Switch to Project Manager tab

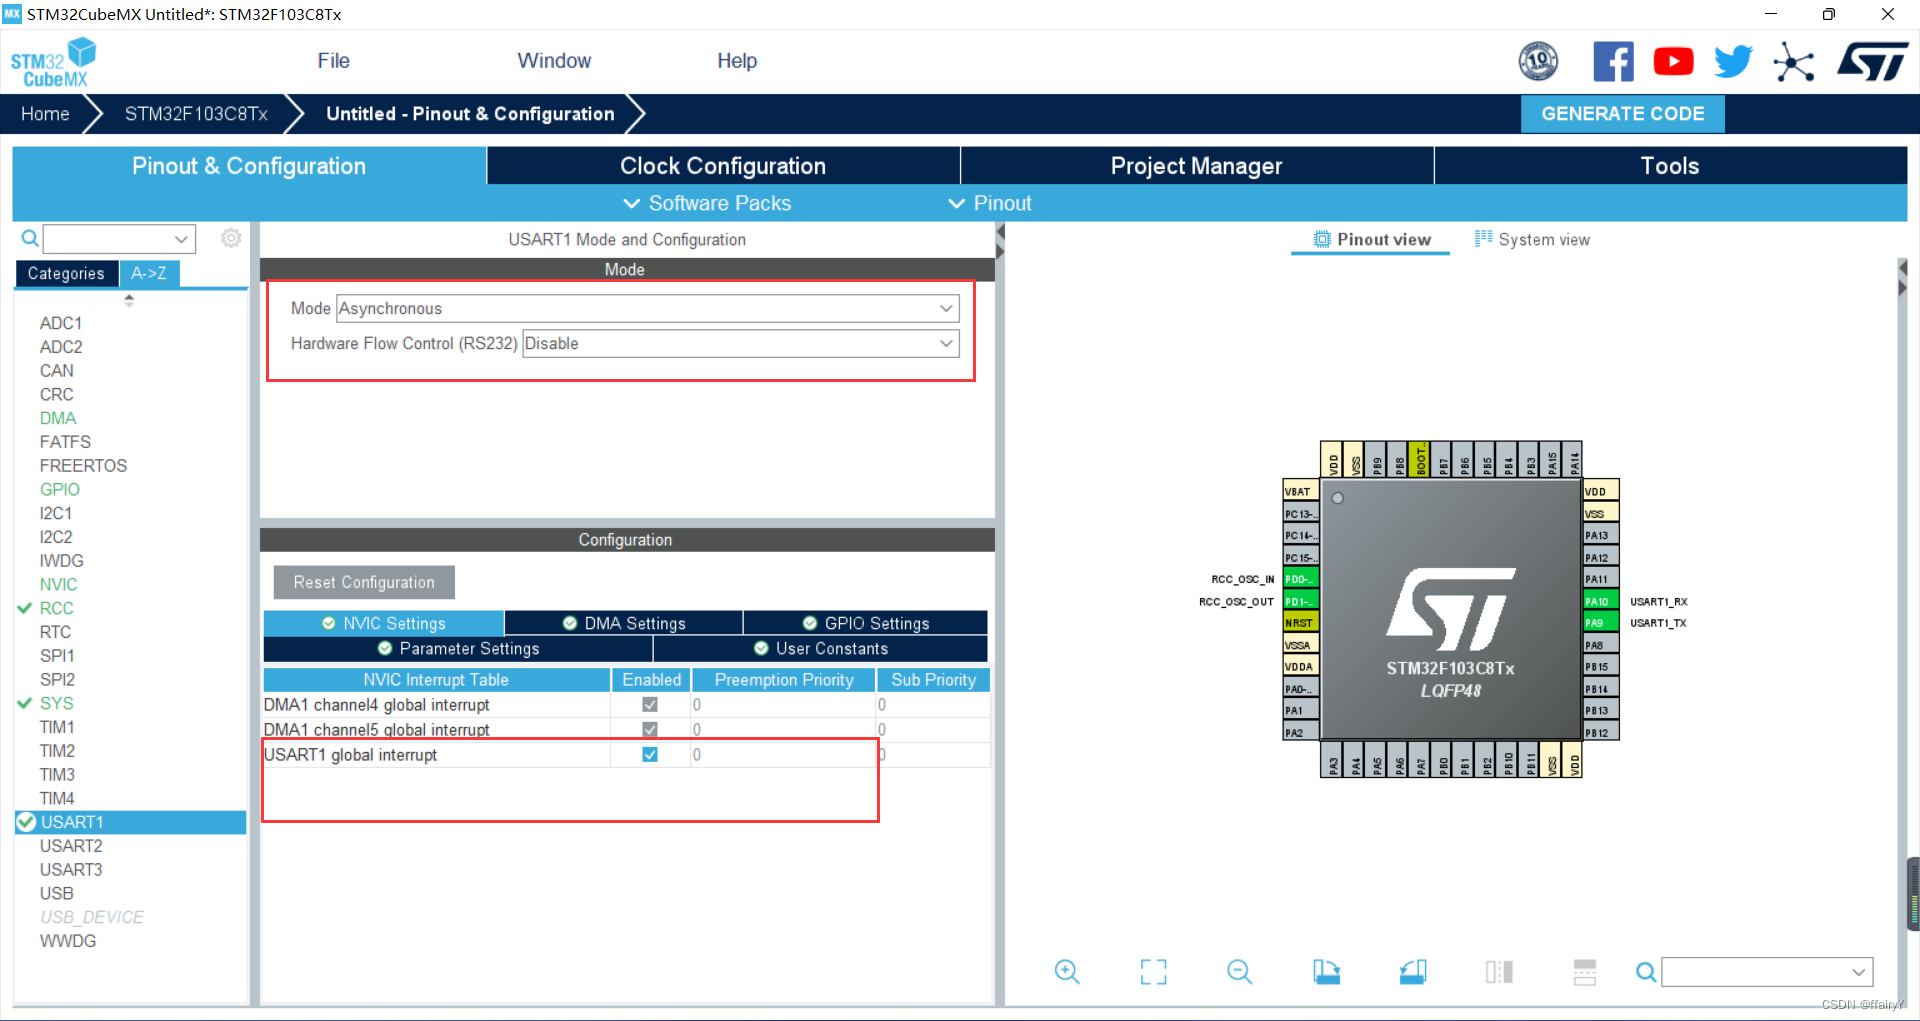pyautogui.click(x=1196, y=166)
